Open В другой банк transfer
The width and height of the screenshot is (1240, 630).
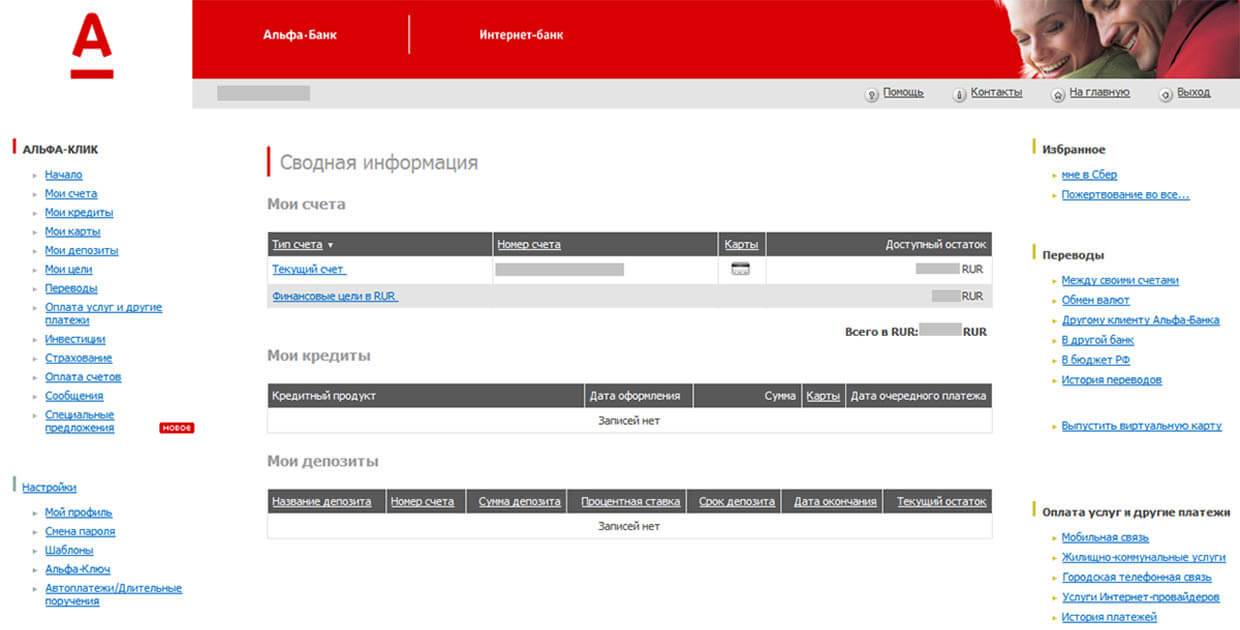(1098, 341)
